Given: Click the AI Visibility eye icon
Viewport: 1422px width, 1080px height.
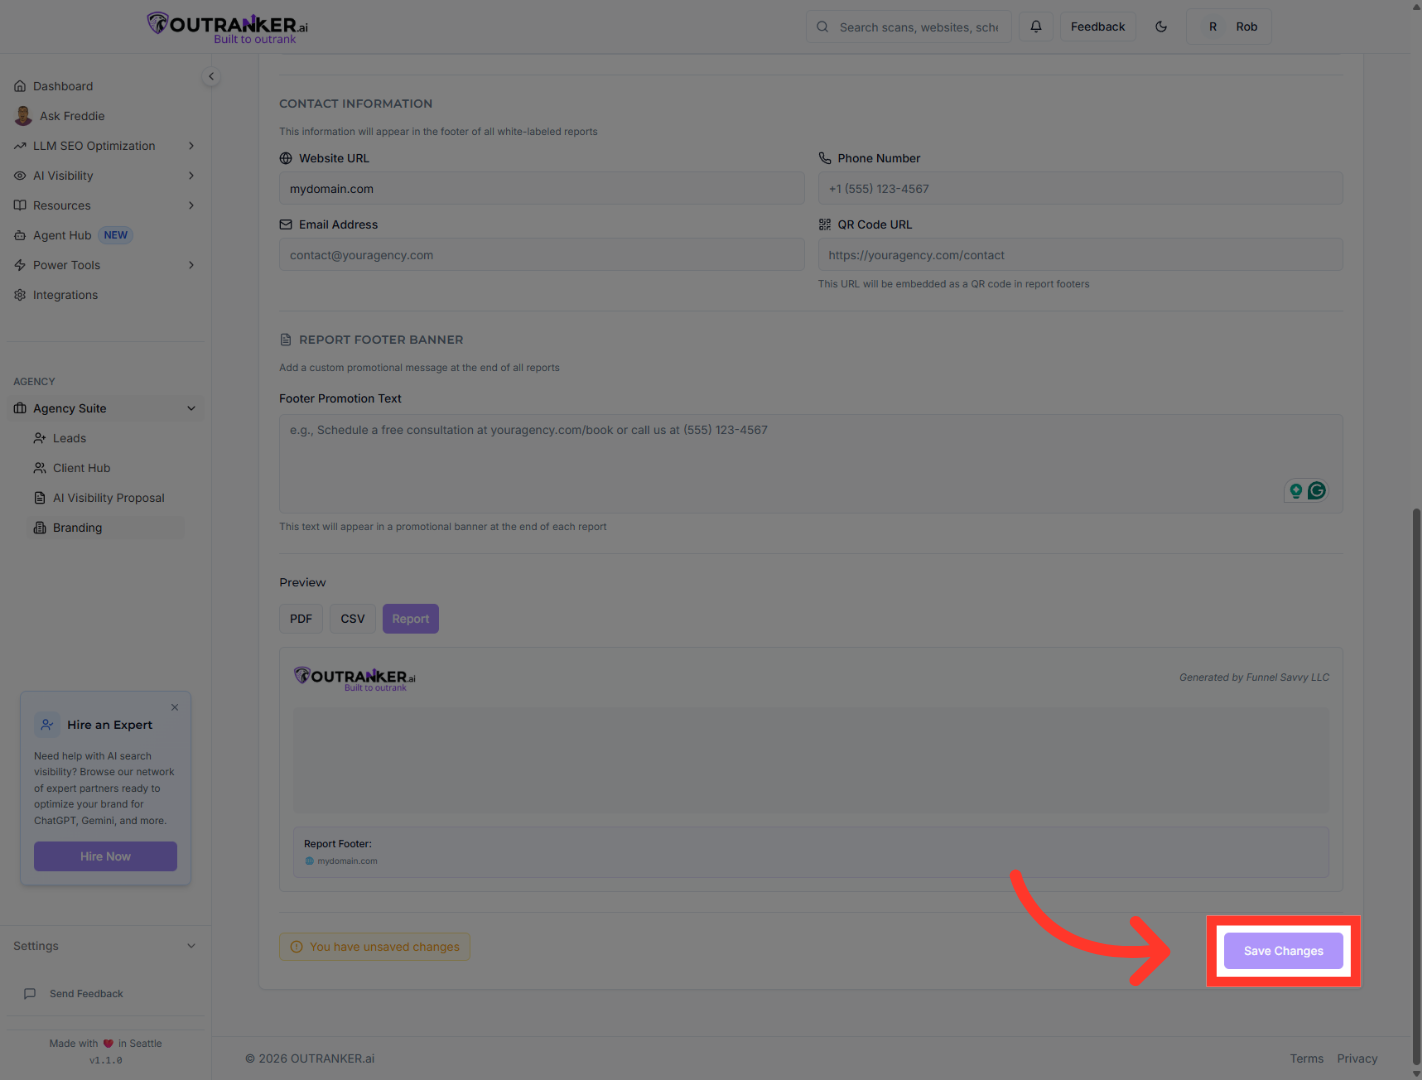Looking at the screenshot, I should point(21,175).
